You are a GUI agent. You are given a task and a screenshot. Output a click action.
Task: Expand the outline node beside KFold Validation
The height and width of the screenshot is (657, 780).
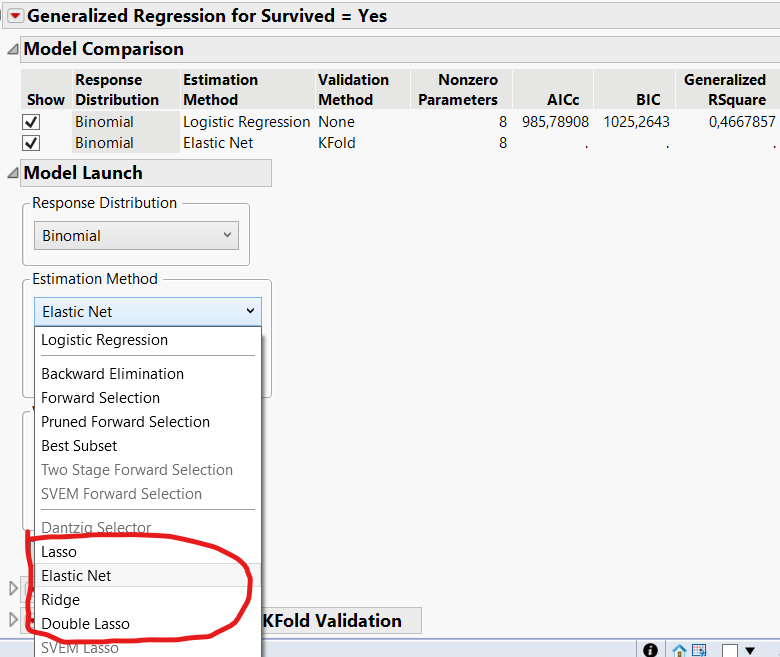coord(13,620)
